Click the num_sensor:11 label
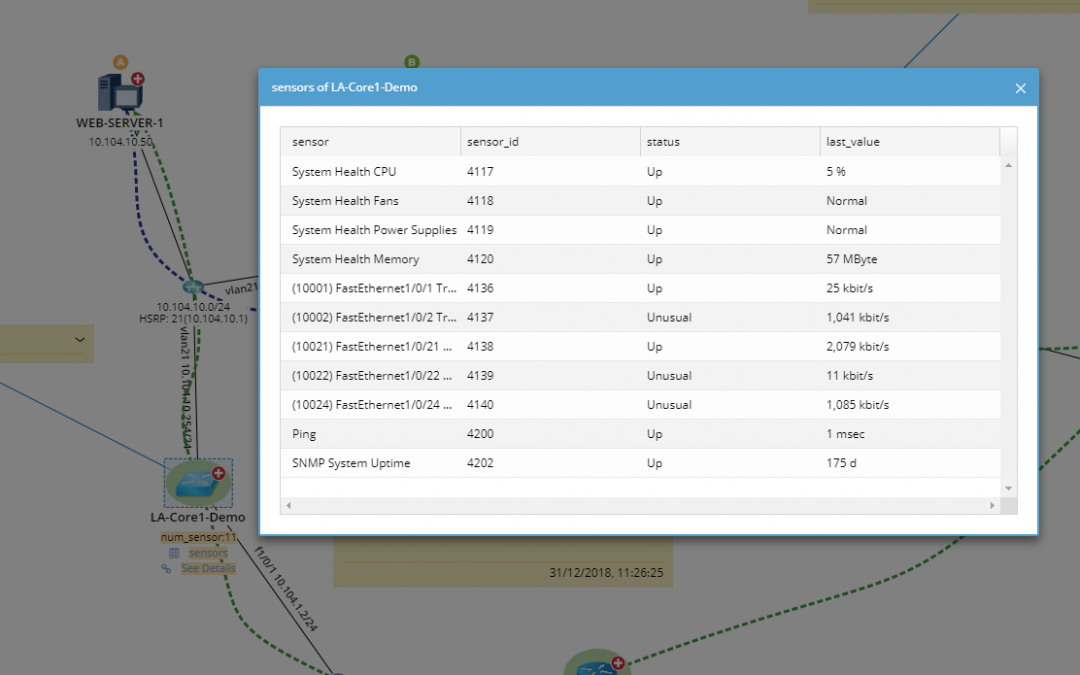 (x=198, y=537)
